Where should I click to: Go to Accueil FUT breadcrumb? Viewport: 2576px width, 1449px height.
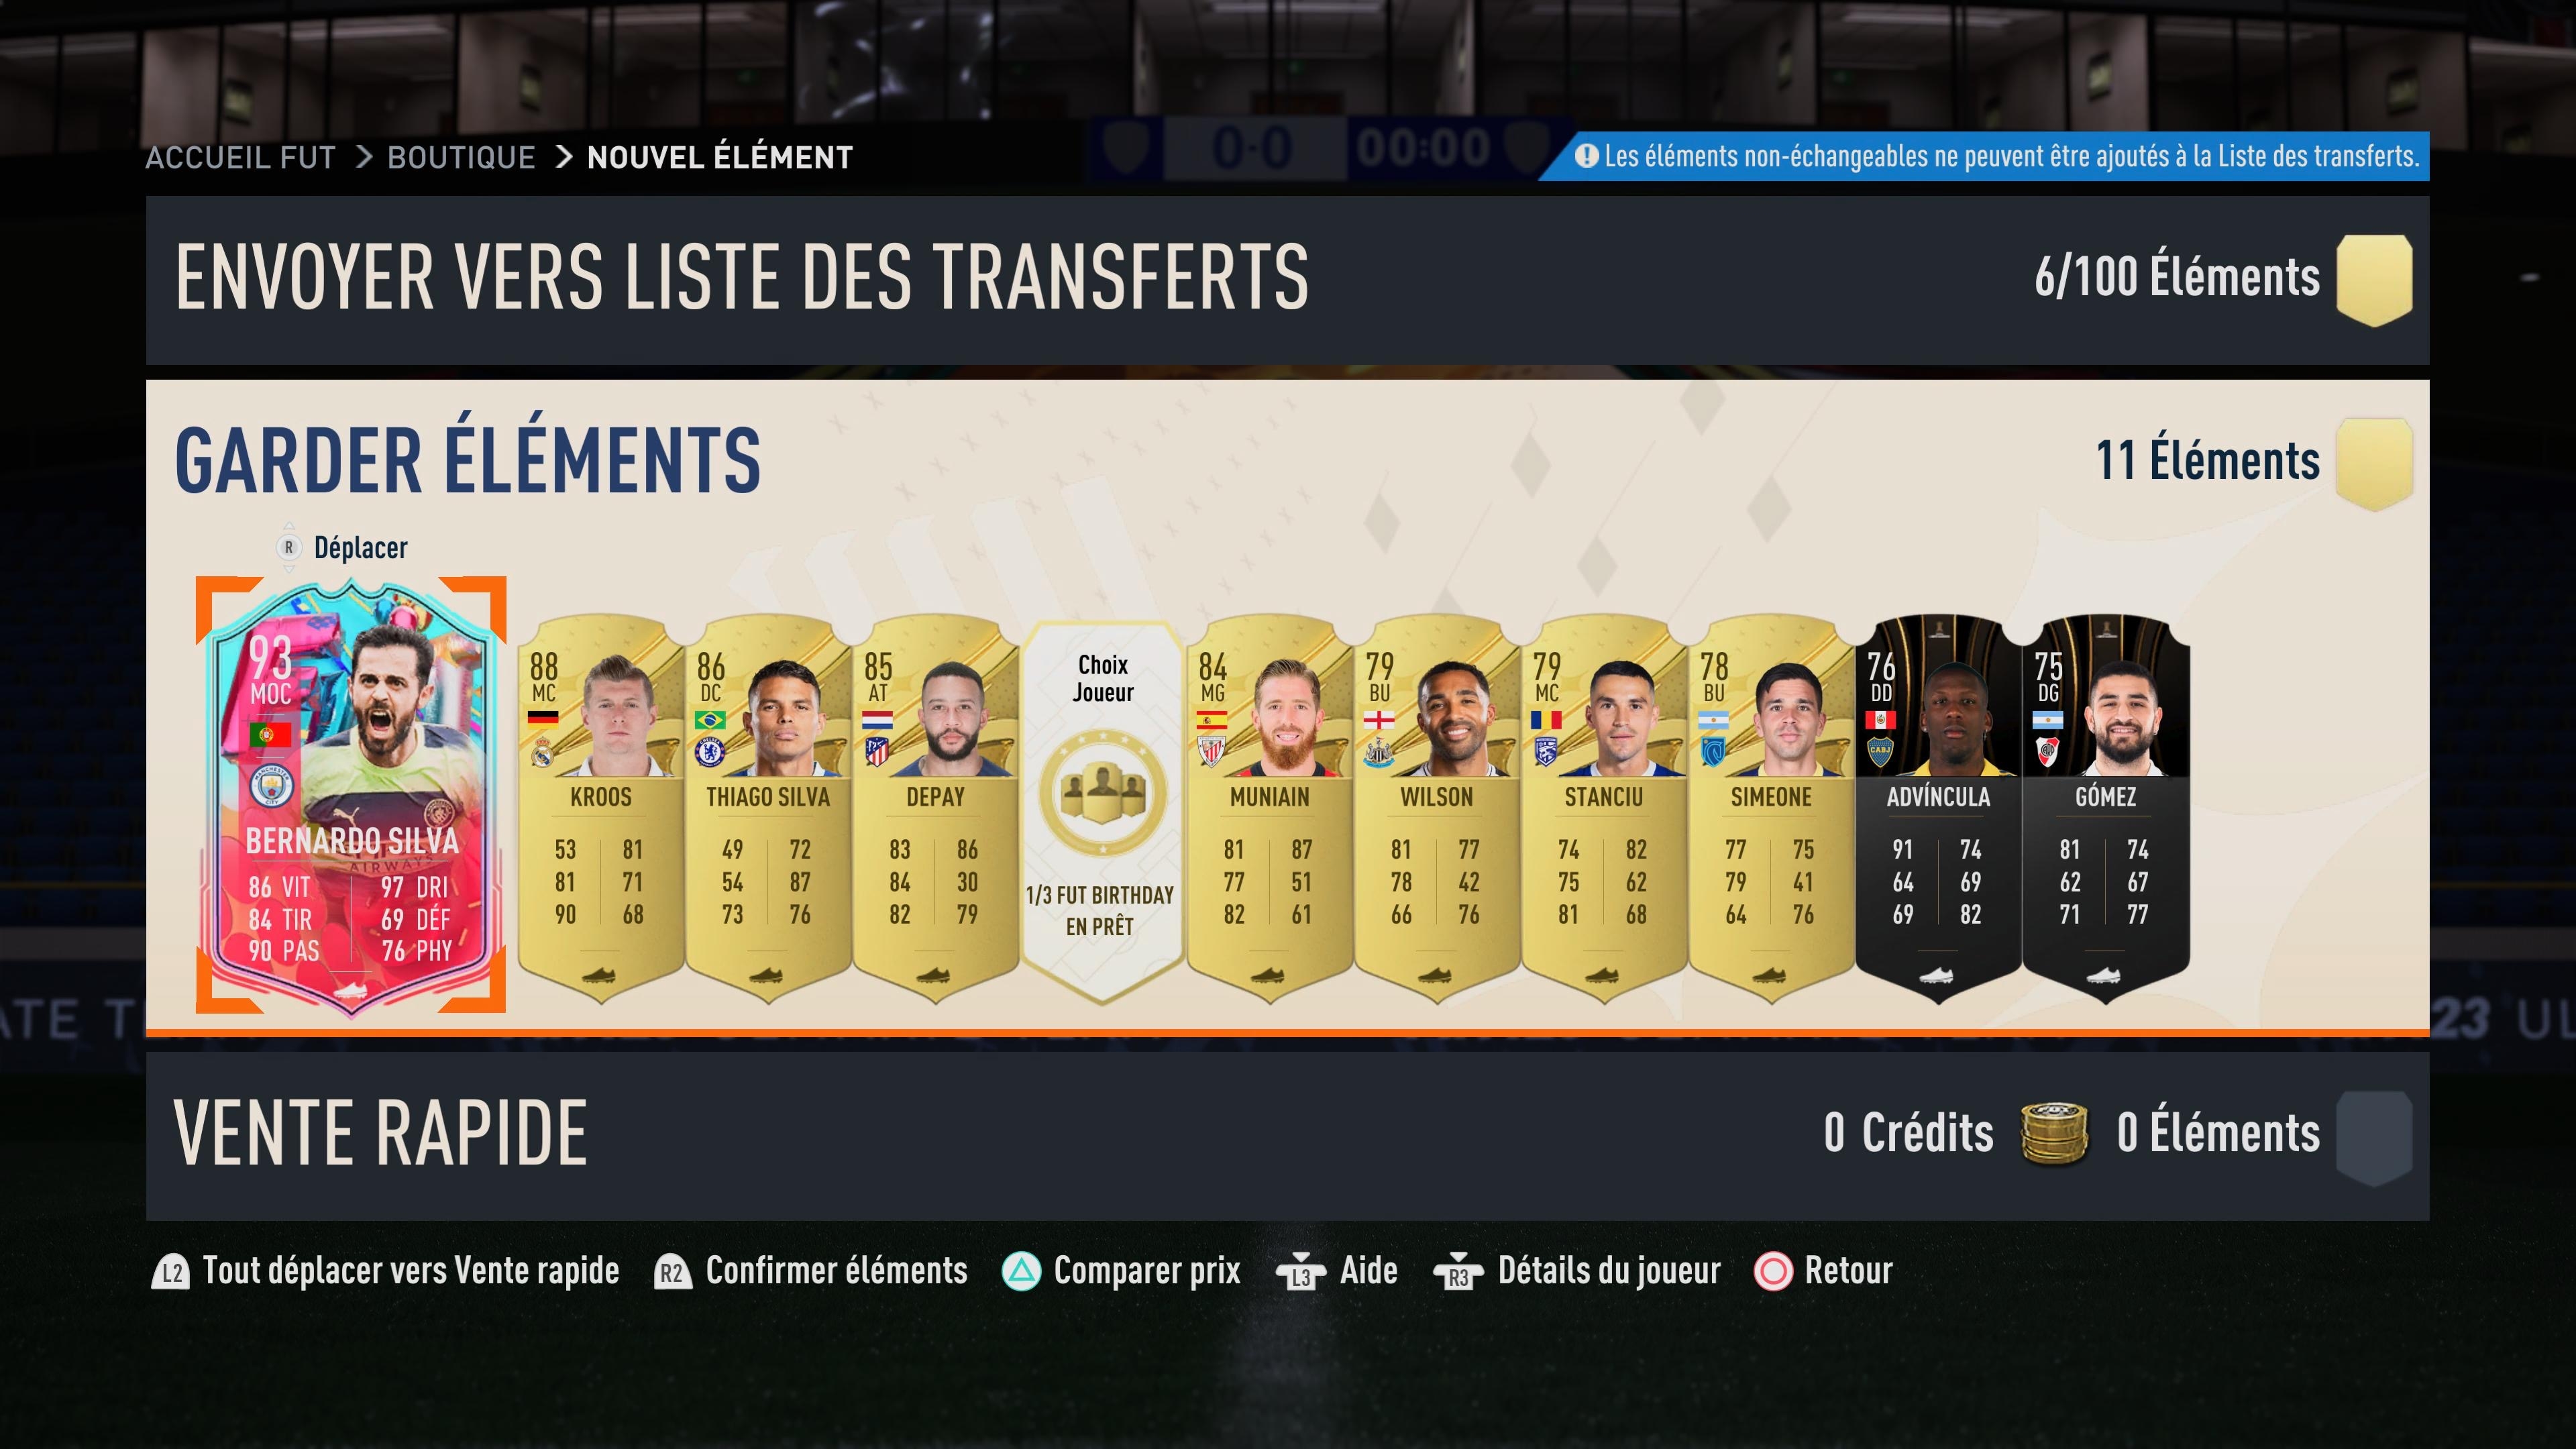coord(240,157)
